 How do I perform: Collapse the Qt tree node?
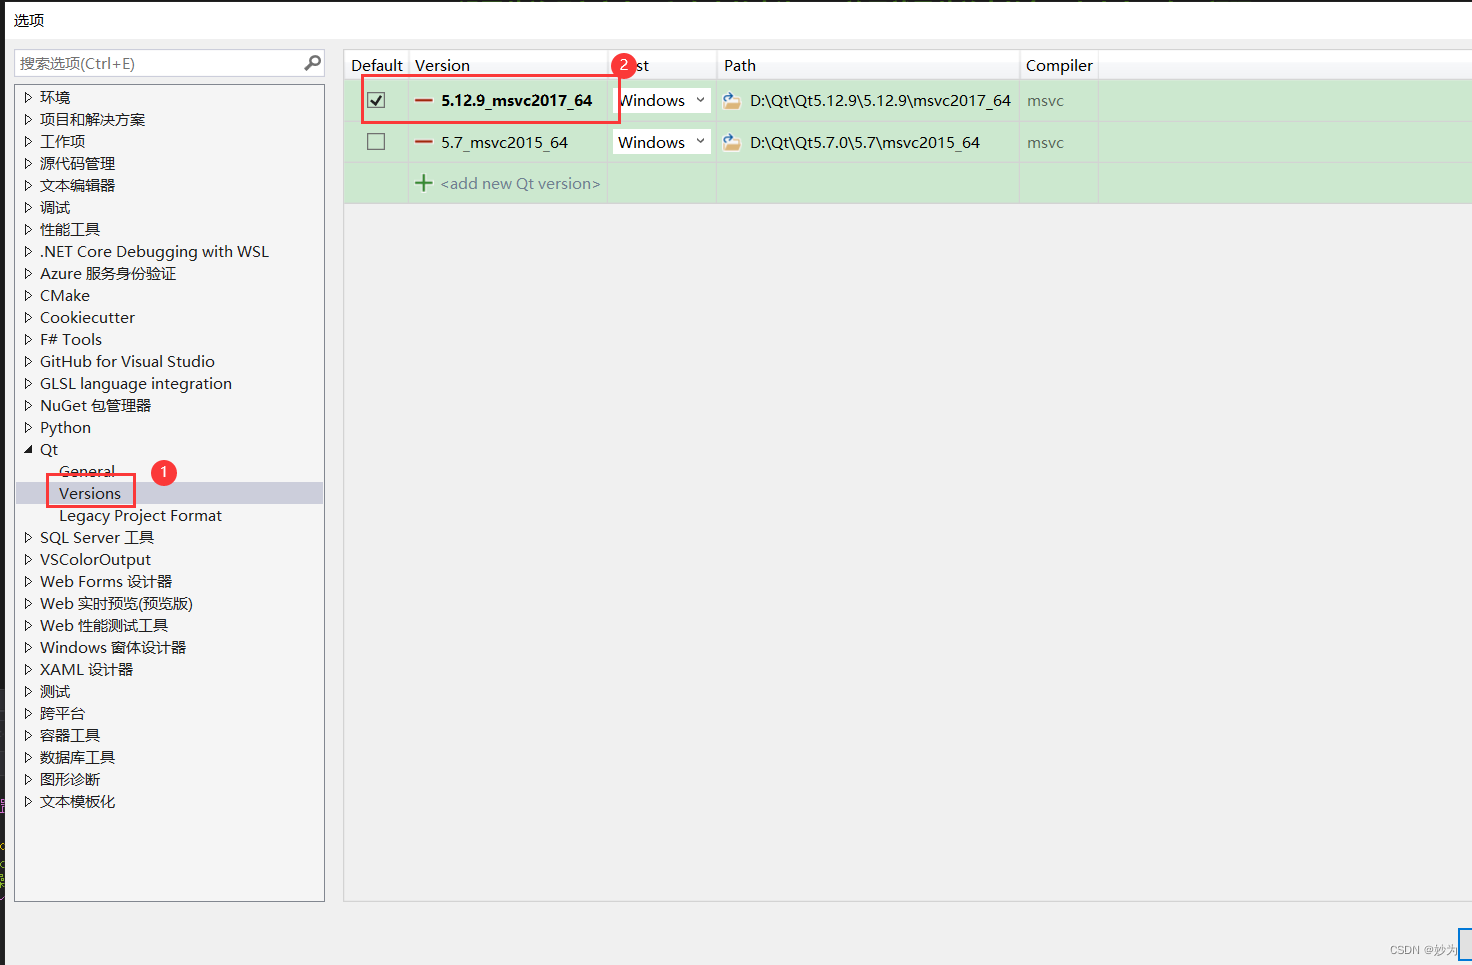pos(28,449)
